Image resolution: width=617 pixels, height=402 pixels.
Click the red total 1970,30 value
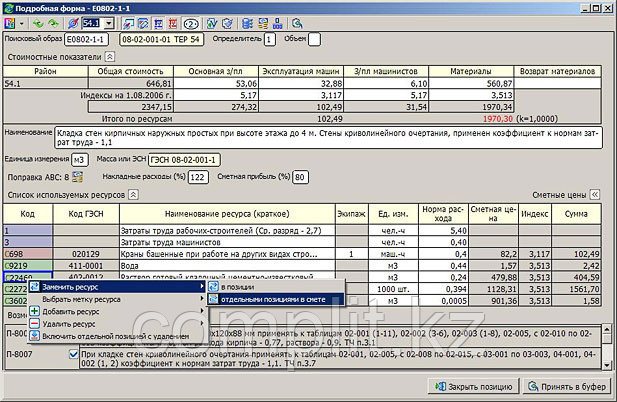(x=498, y=119)
